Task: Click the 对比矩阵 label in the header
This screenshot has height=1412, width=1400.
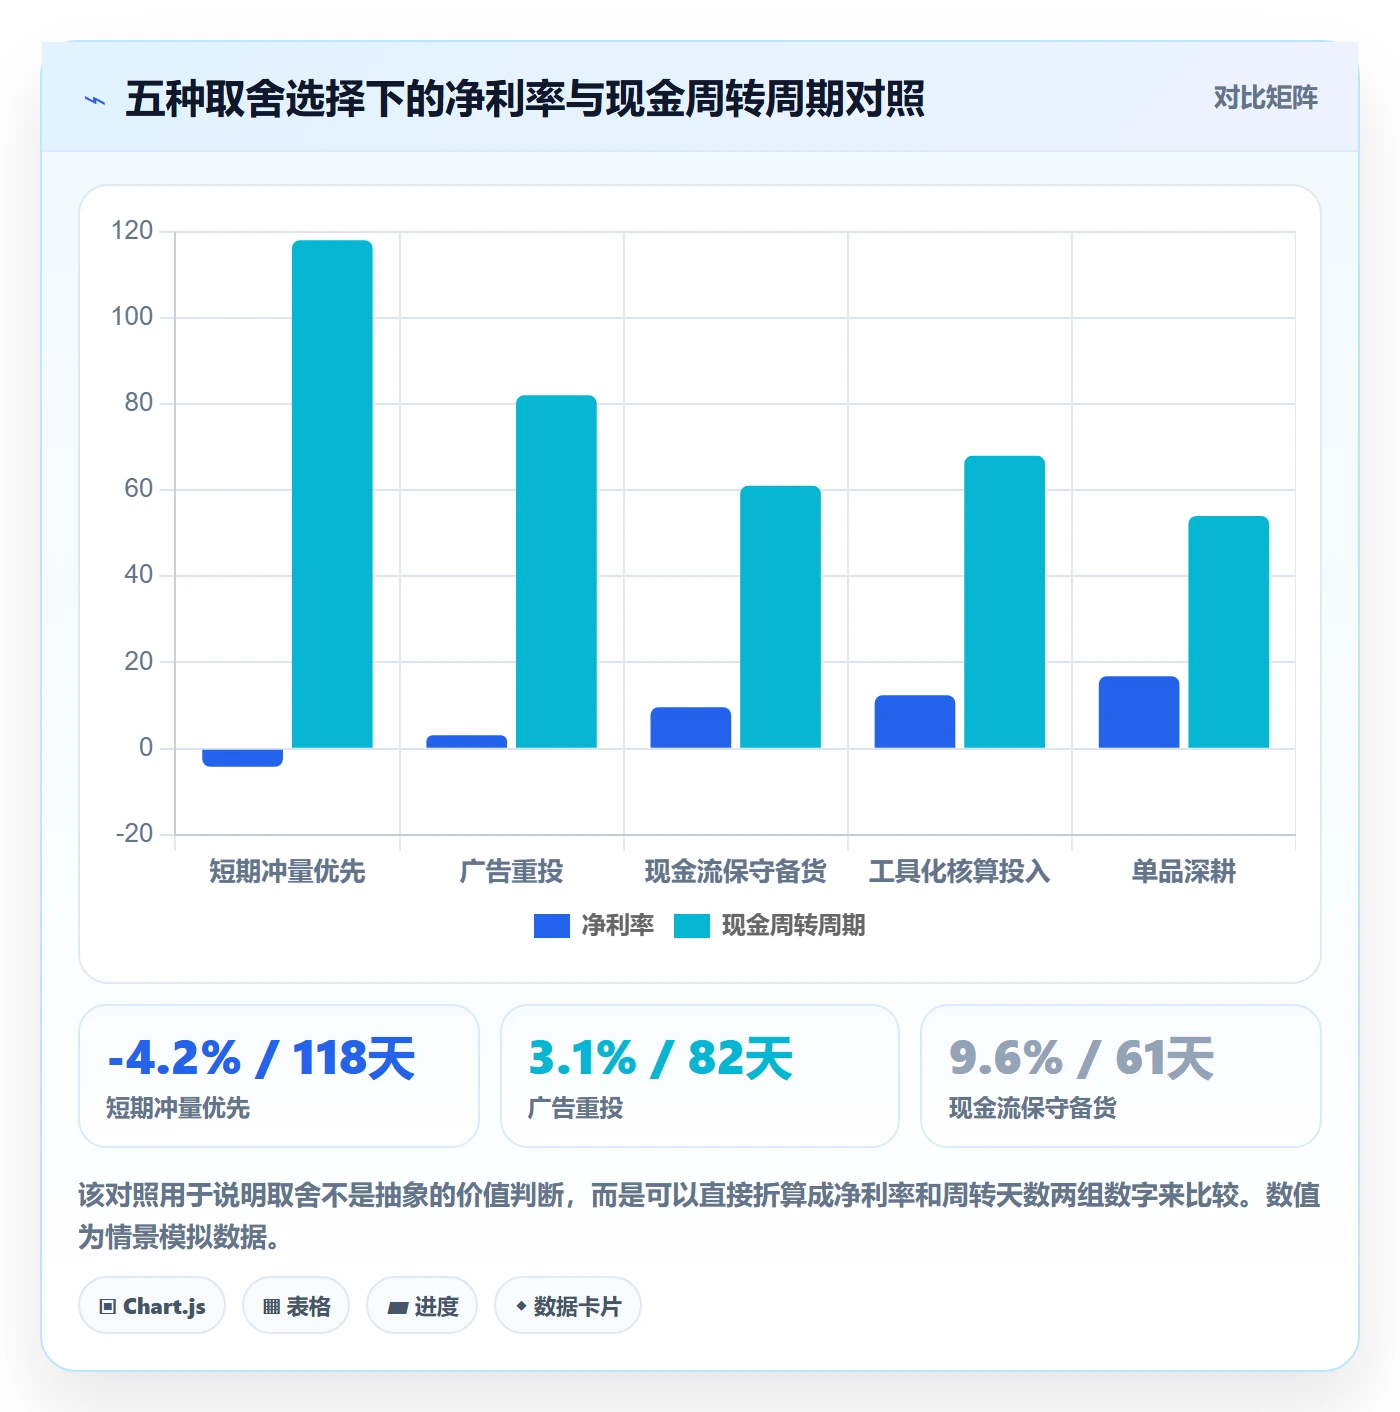Action: (1265, 98)
